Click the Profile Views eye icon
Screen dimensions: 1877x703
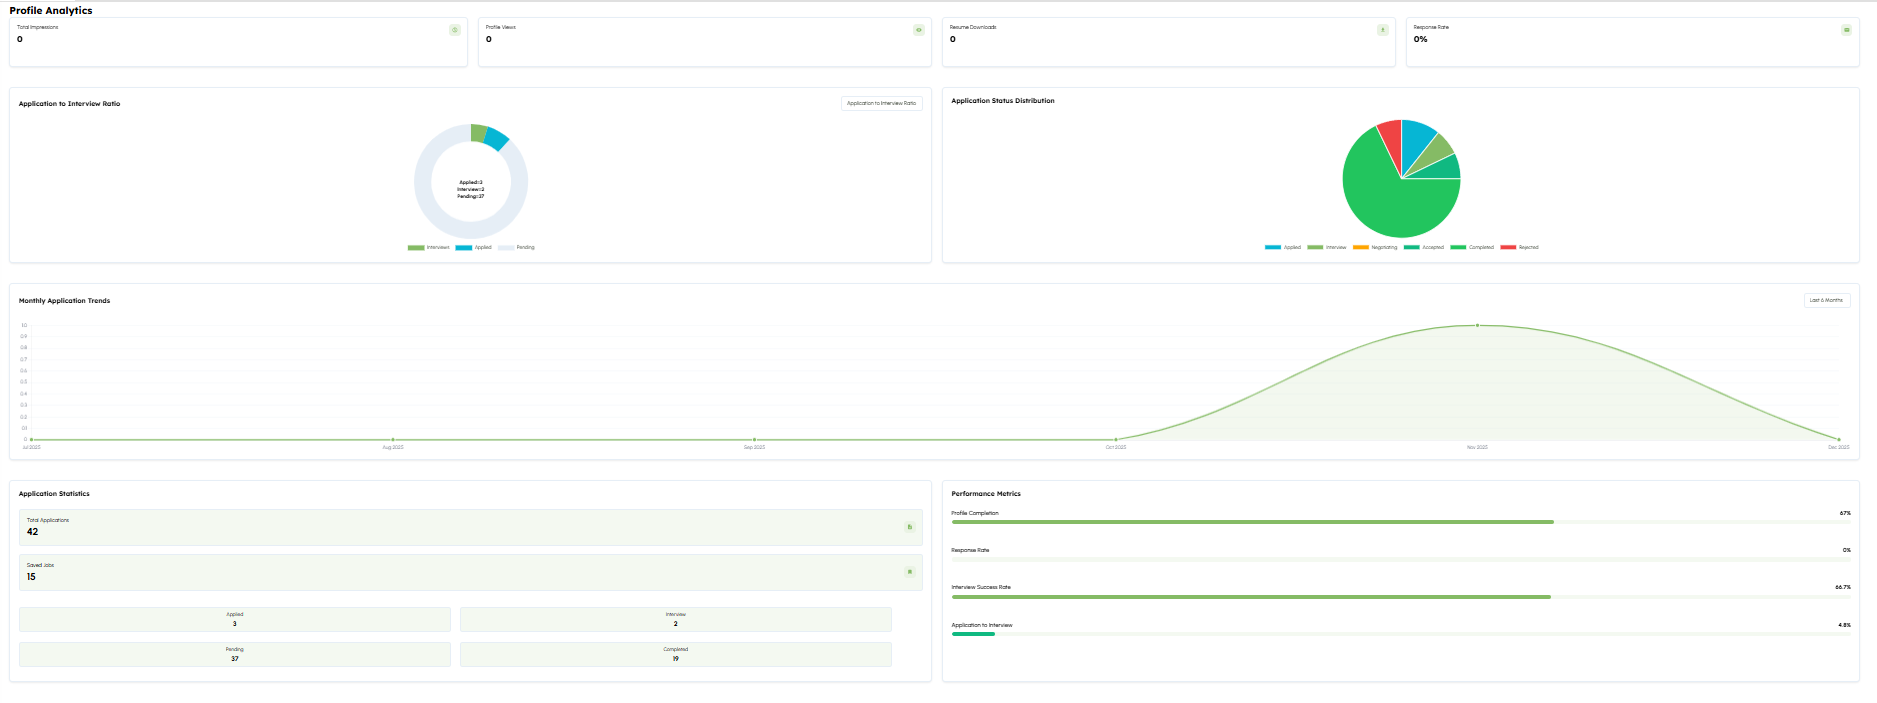point(919,30)
